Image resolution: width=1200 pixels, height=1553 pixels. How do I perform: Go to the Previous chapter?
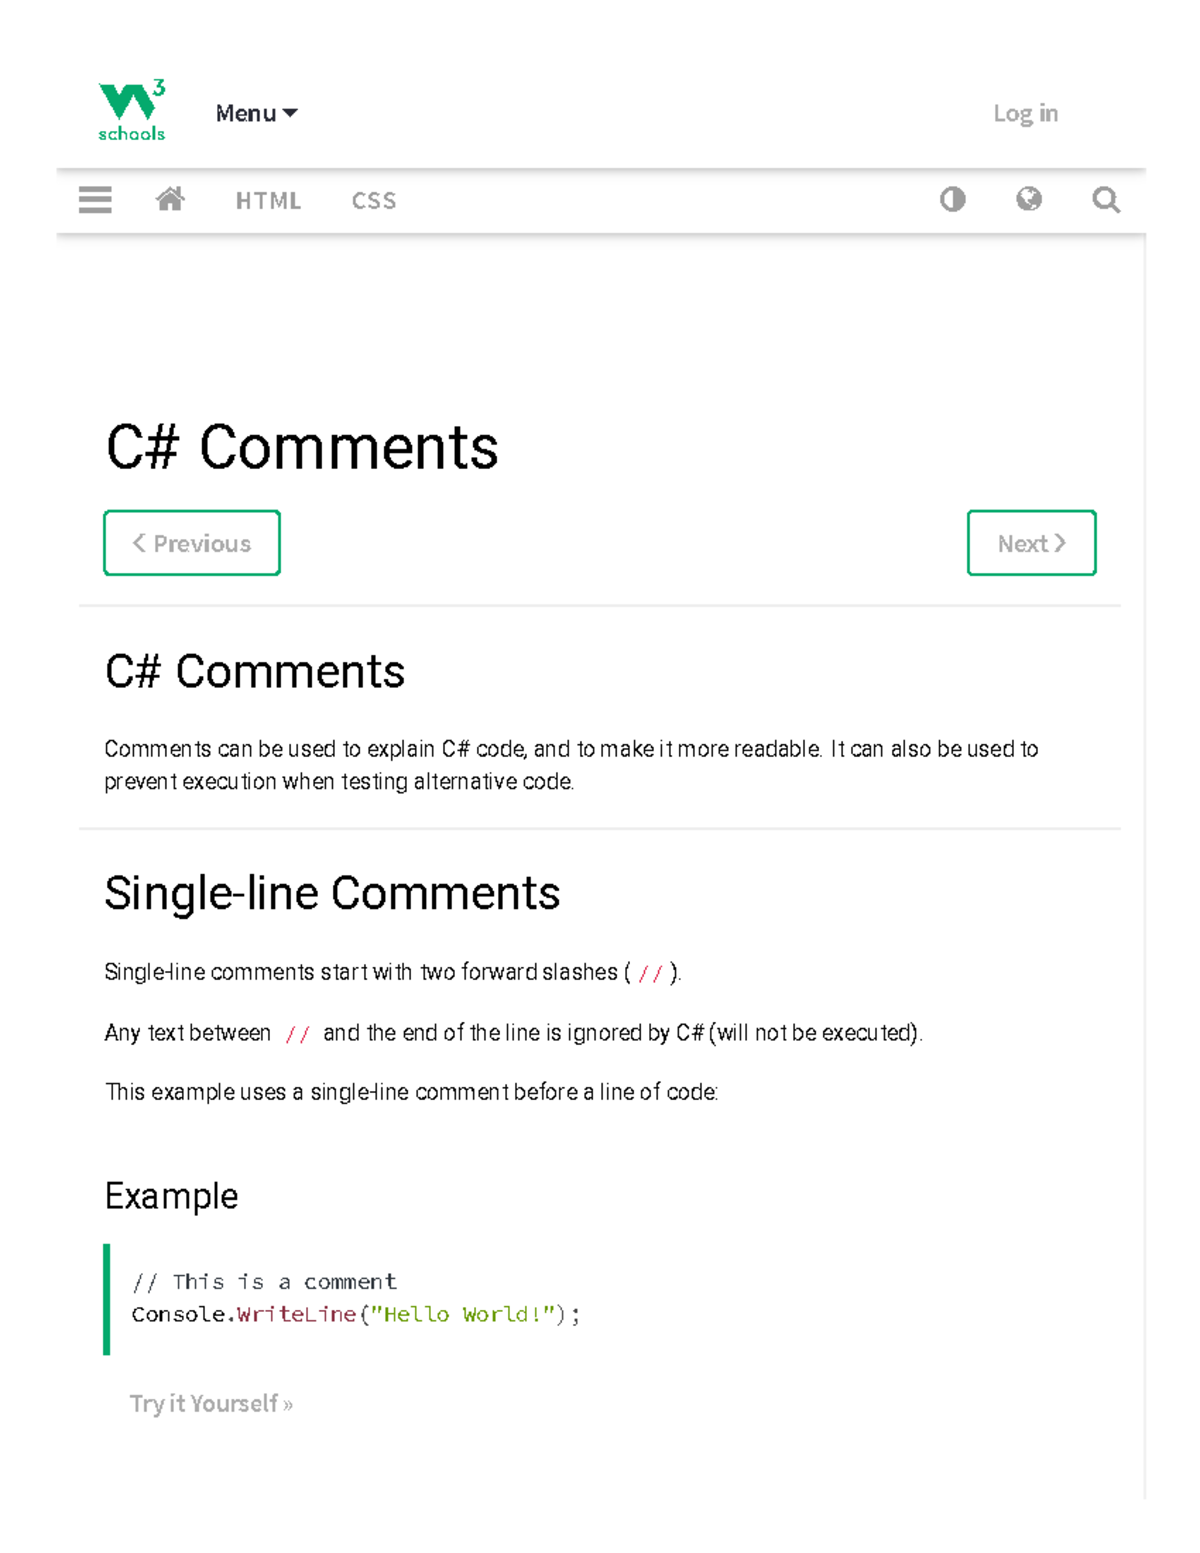point(192,543)
